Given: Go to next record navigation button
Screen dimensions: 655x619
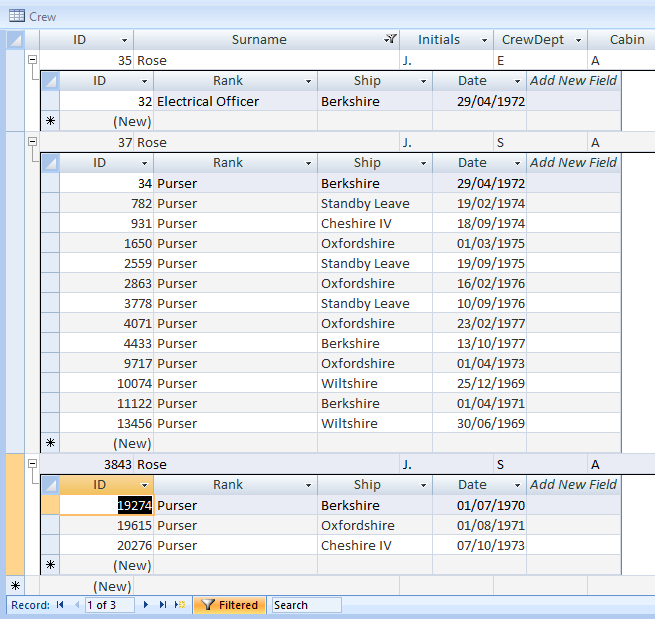Looking at the screenshot, I should click(145, 605).
